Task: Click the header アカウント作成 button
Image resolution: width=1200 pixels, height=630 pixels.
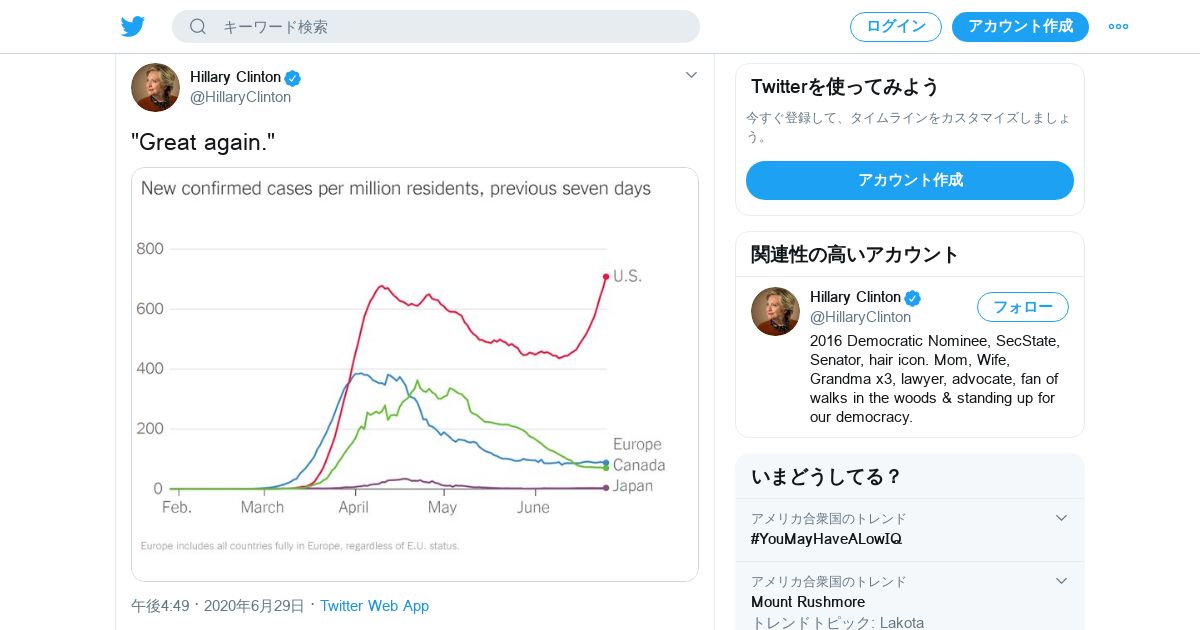Action: click(1020, 27)
